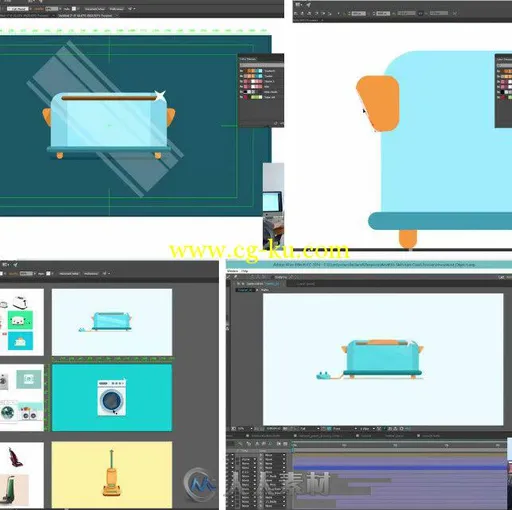Select the highlighted blue layer bar in timeline
Image resolution: width=512 pixels, height=510 pixels.
(400, 468)
